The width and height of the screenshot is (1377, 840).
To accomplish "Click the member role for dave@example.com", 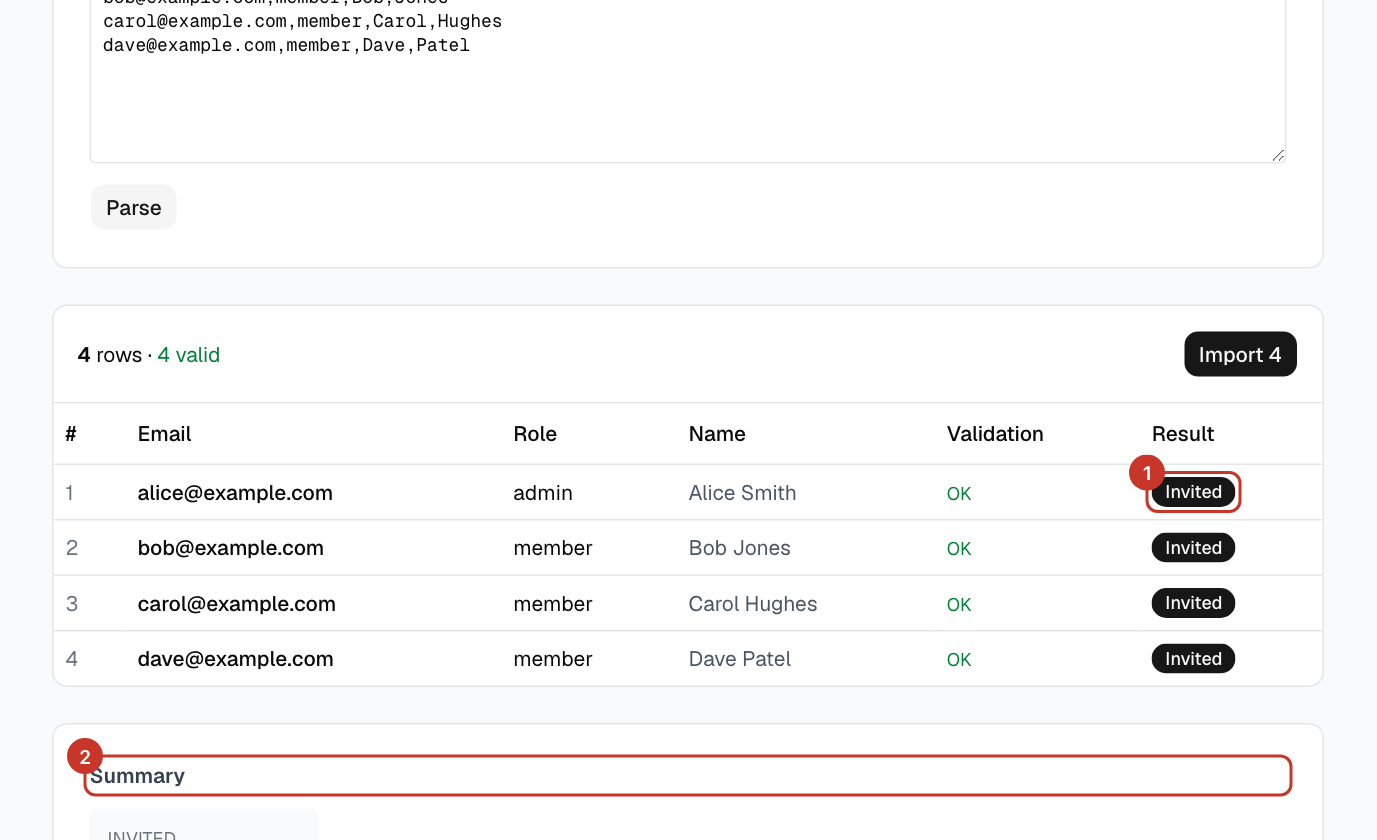I will point(553,659).
